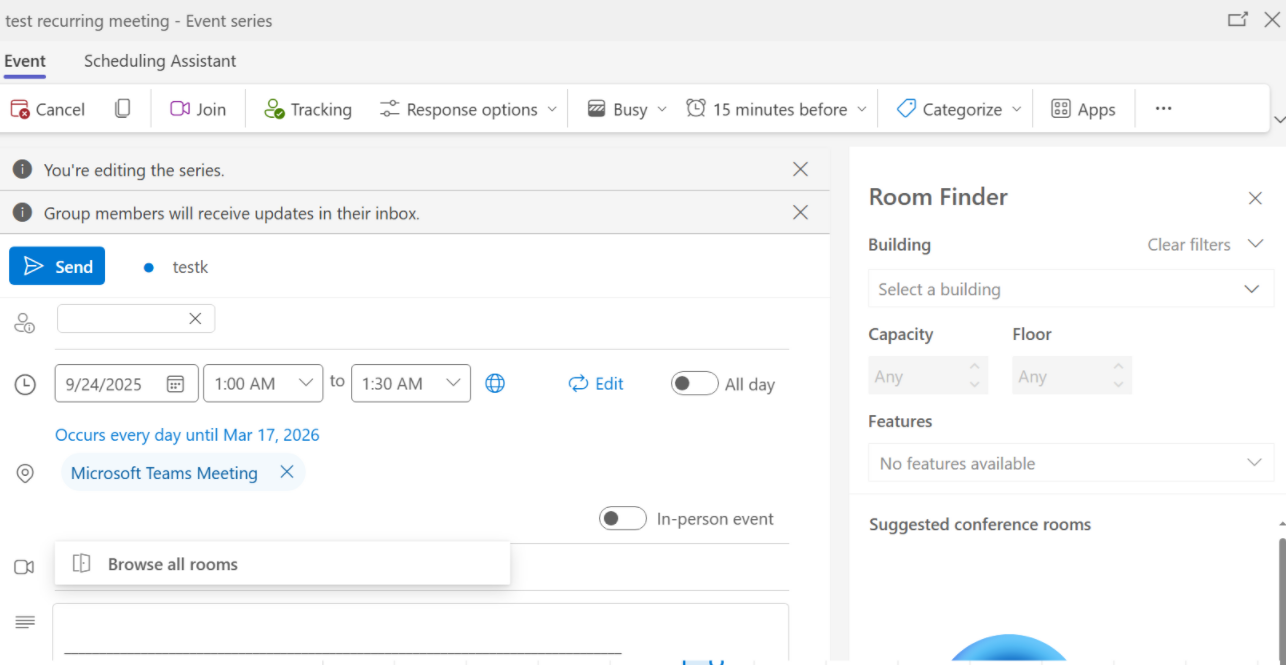Viewport: 1286px width, 665px height.
Task: Join the Teams meeting
Action: [197, 109]
